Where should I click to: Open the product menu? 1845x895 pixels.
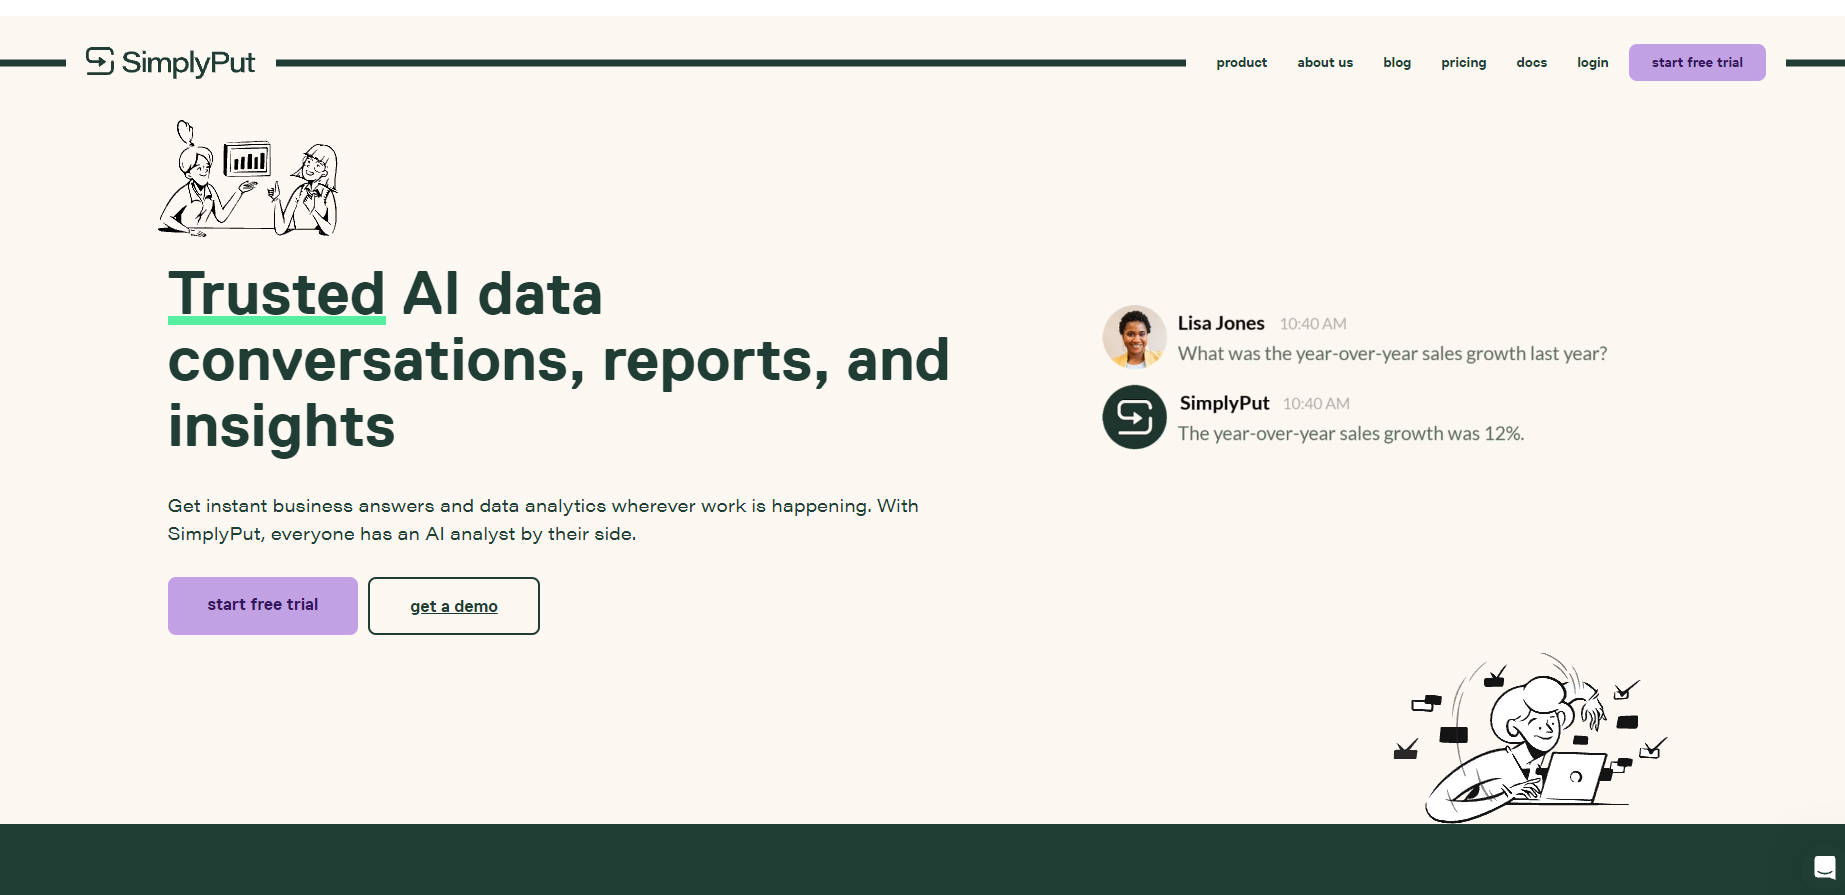click(x=1241, y=62)
